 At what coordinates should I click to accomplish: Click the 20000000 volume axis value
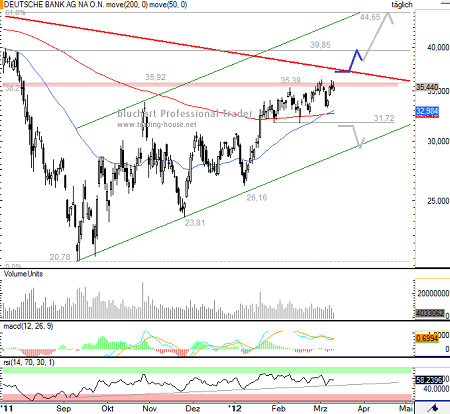pos(433,294)
